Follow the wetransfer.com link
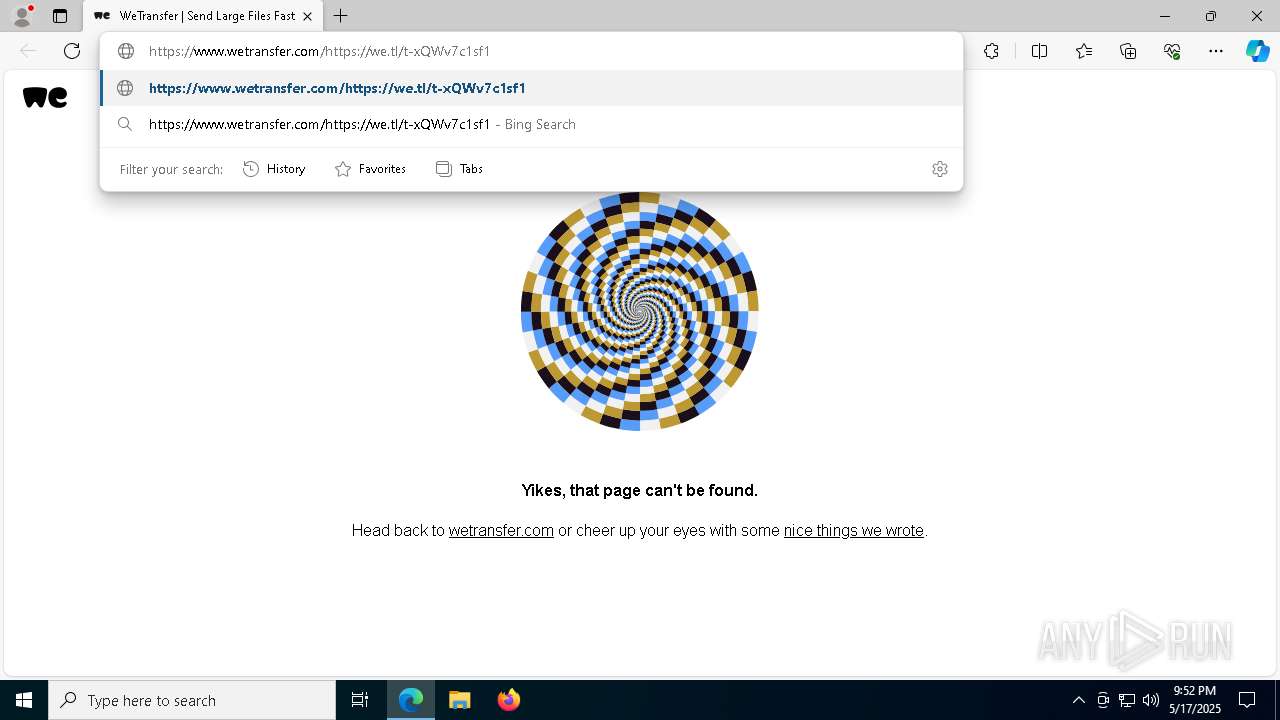1280x720 pixels. 501,531
